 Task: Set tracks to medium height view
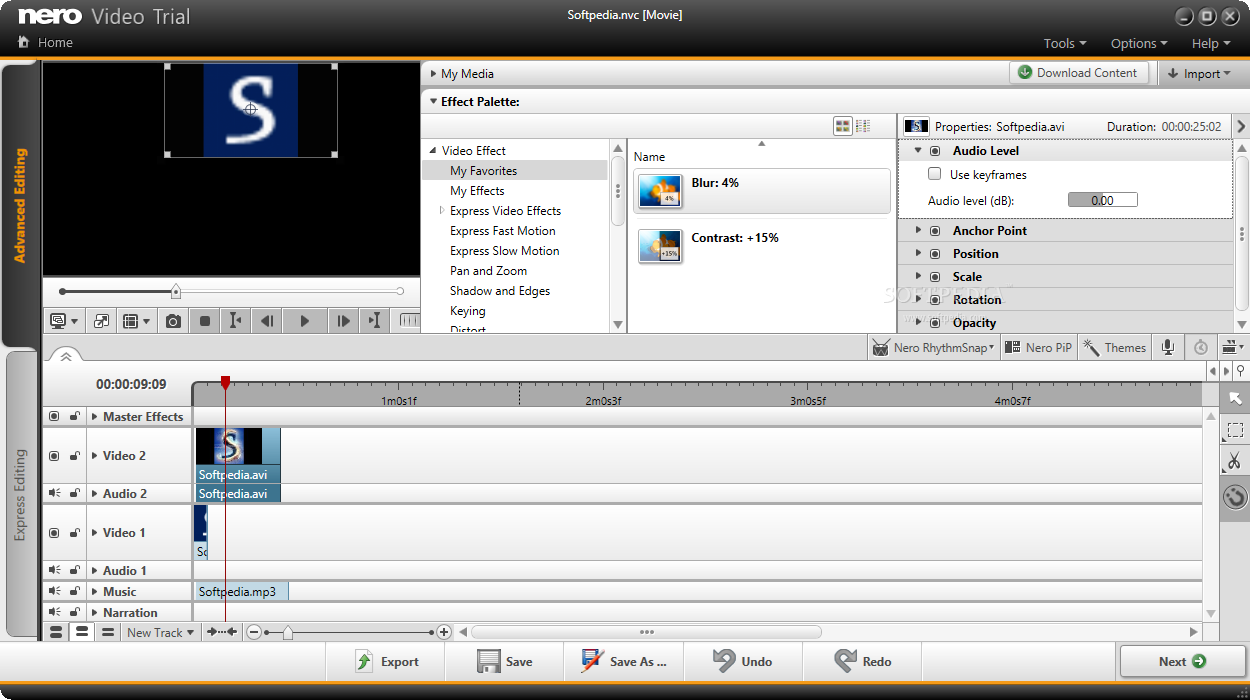click(82, 632)
